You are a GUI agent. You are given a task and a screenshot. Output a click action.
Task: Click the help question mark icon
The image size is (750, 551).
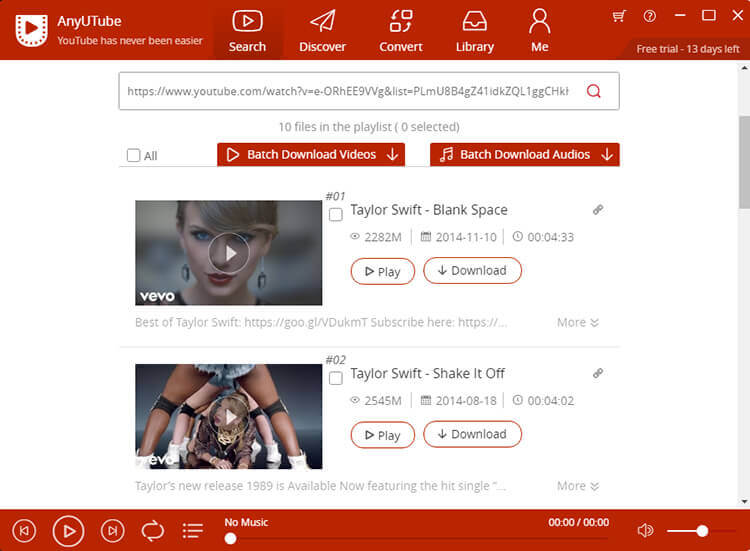tap(650, 16)
